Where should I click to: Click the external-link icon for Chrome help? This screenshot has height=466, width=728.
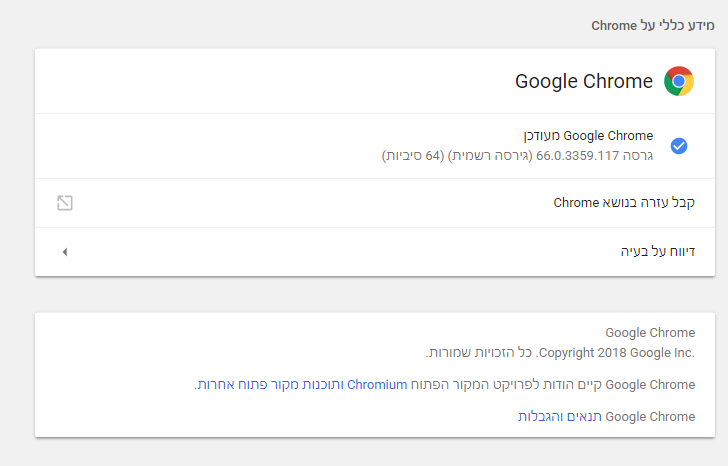coord(65,203)
